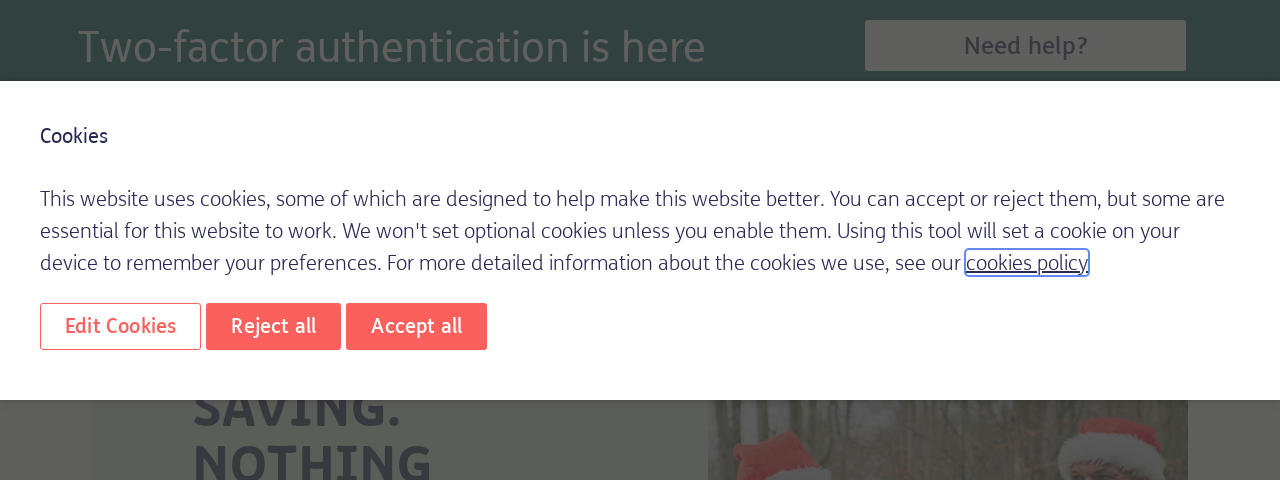This screenshot has height=480, width=1280.
Task: Select the coral Accept all button
Action: coord(416,326)
